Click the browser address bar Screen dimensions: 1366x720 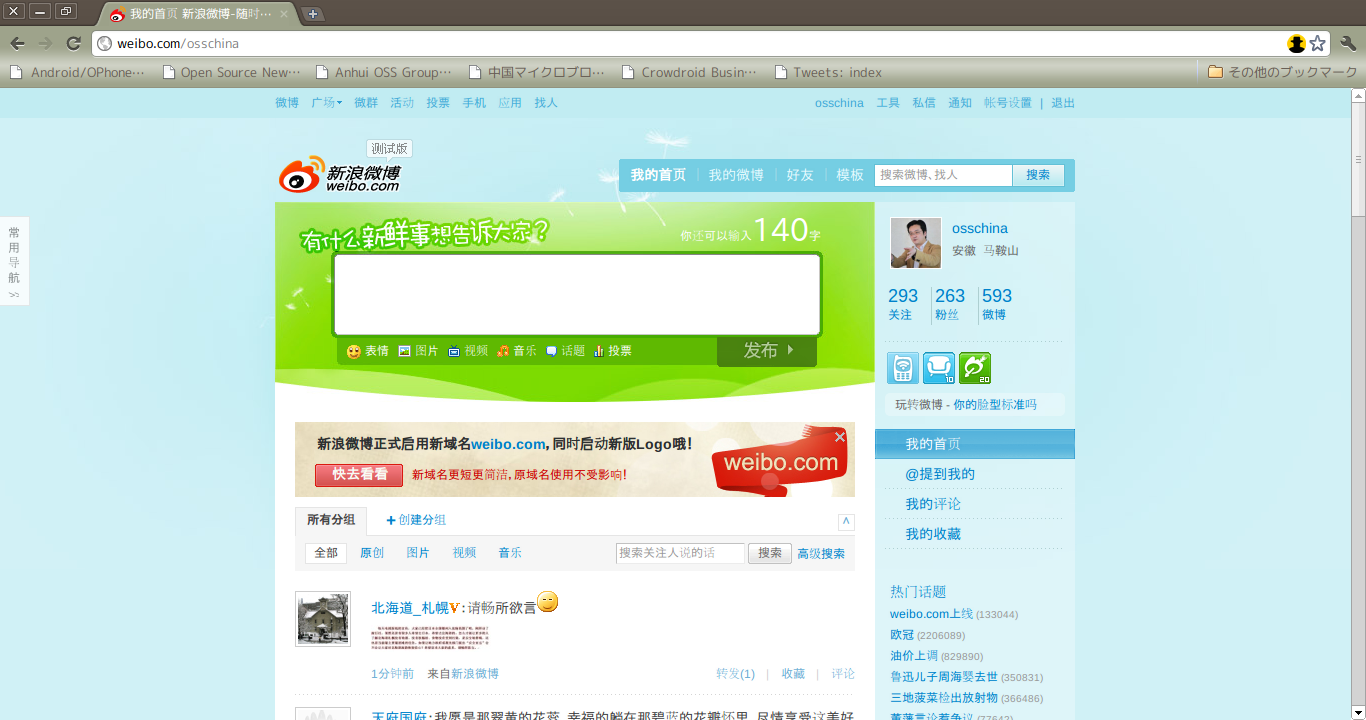690,43
